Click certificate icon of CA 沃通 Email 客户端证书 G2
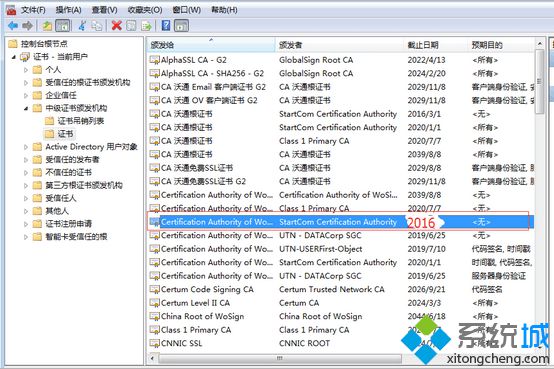The image size is (554, 369). click(x=154, y=87)
